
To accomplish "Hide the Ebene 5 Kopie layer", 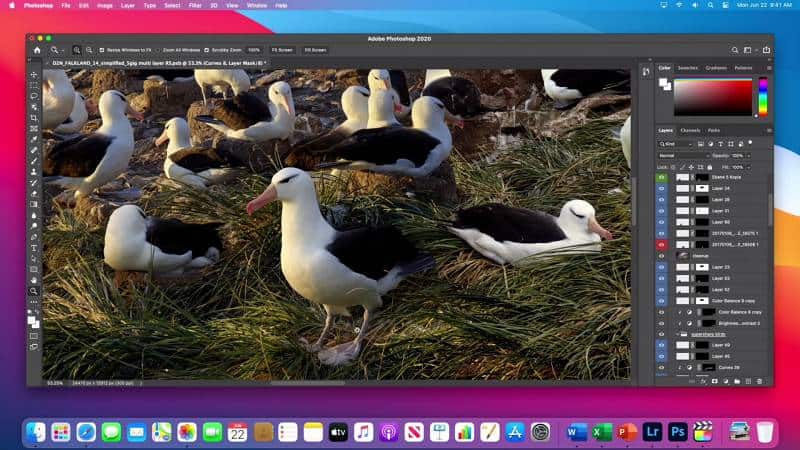I will tap(661, 177).
